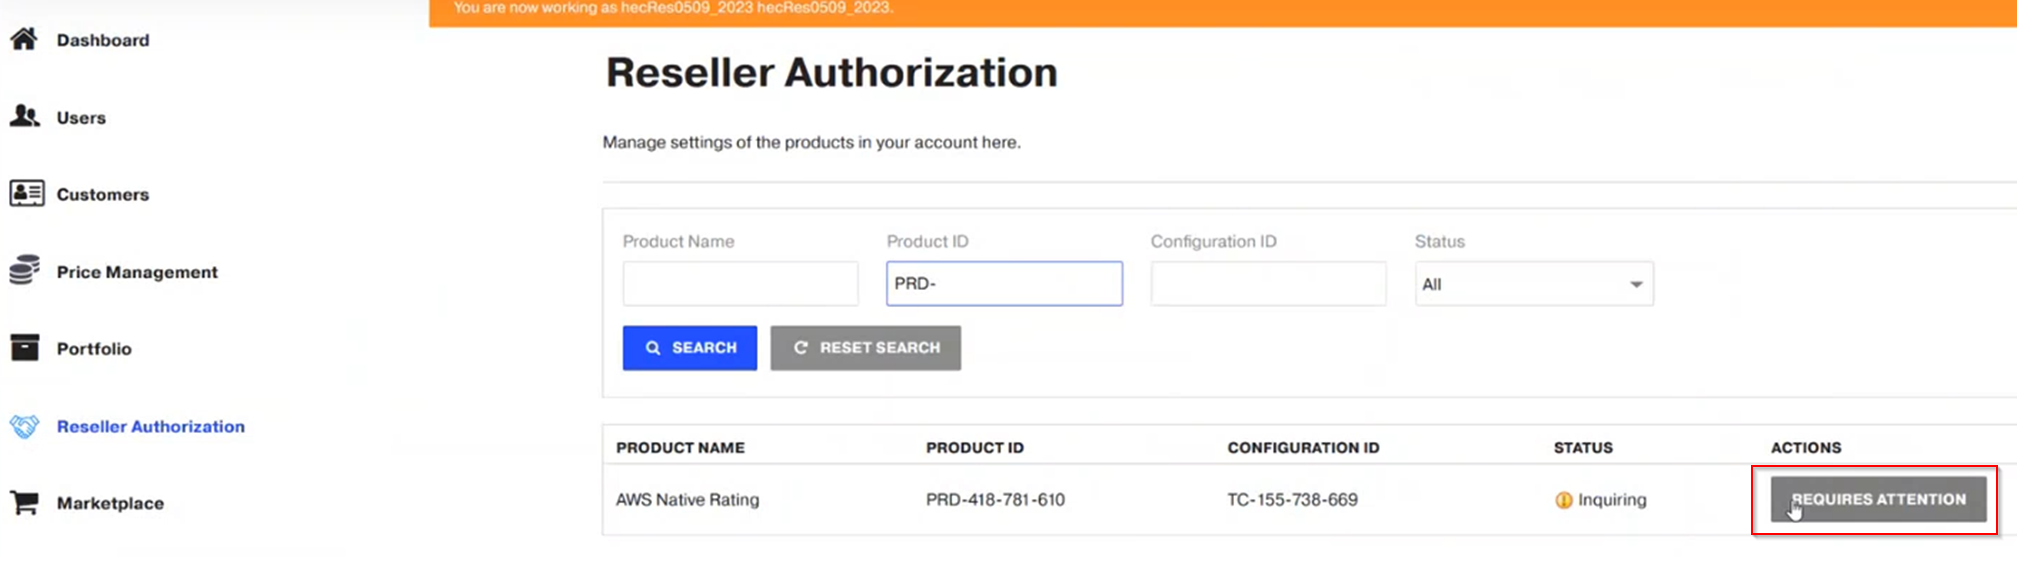Click the Reseller Authorization handshake icon
Screen dimensions: 2017x583
24,426
